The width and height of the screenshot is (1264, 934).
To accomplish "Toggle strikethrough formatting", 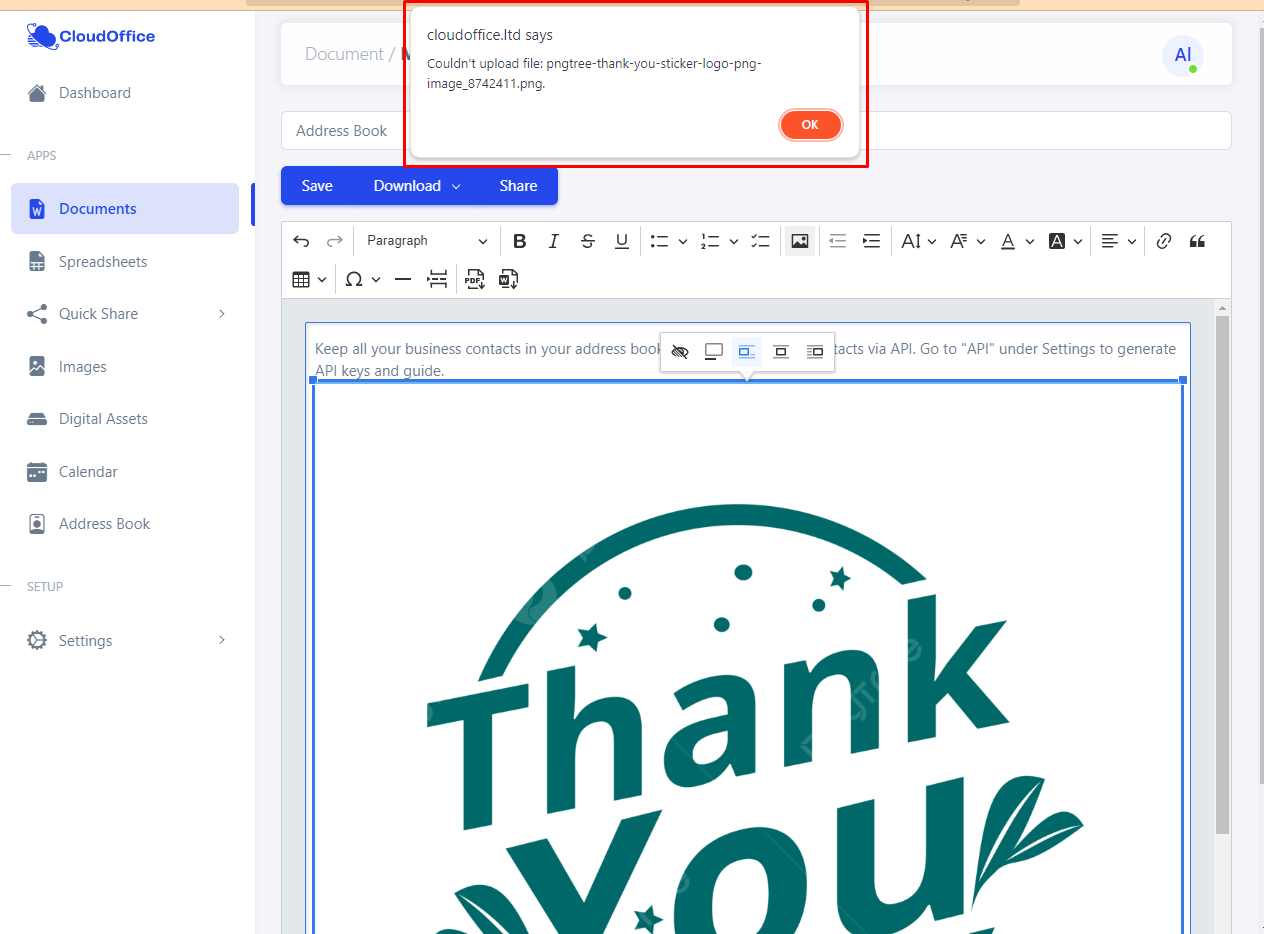I will point(588,241).
